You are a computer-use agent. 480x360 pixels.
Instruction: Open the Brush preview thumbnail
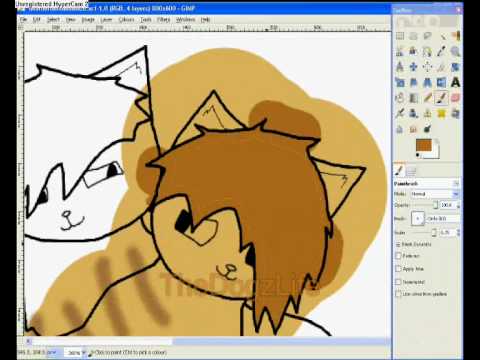[x=418, y=219]
